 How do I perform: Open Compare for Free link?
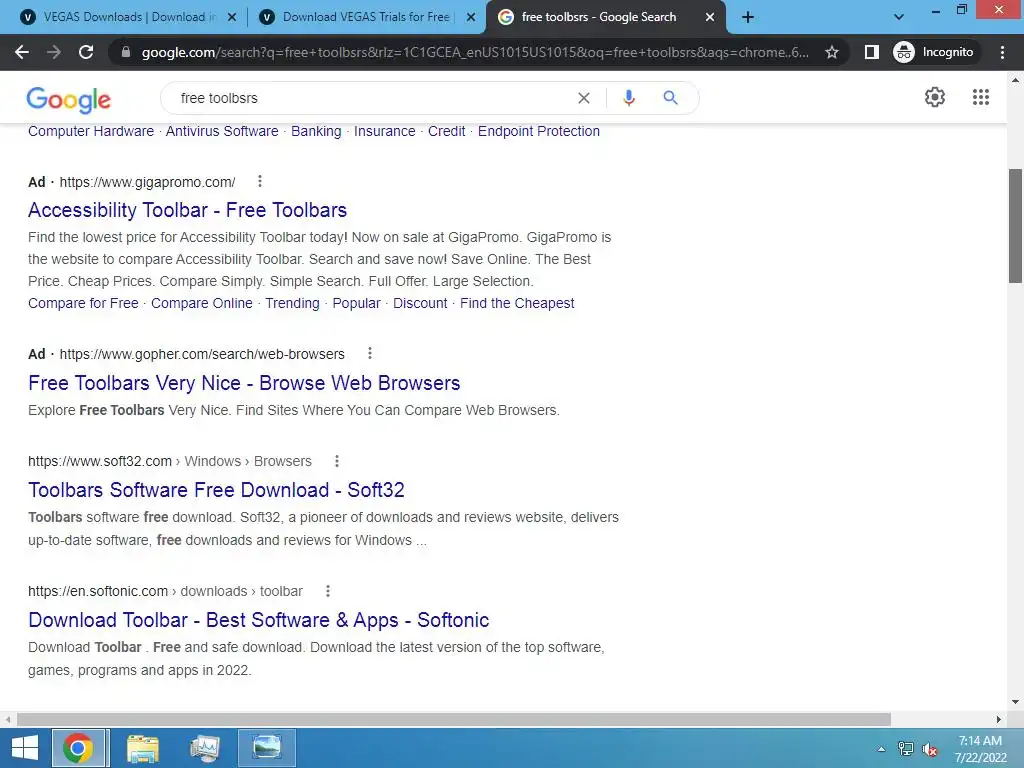point(83,303)
